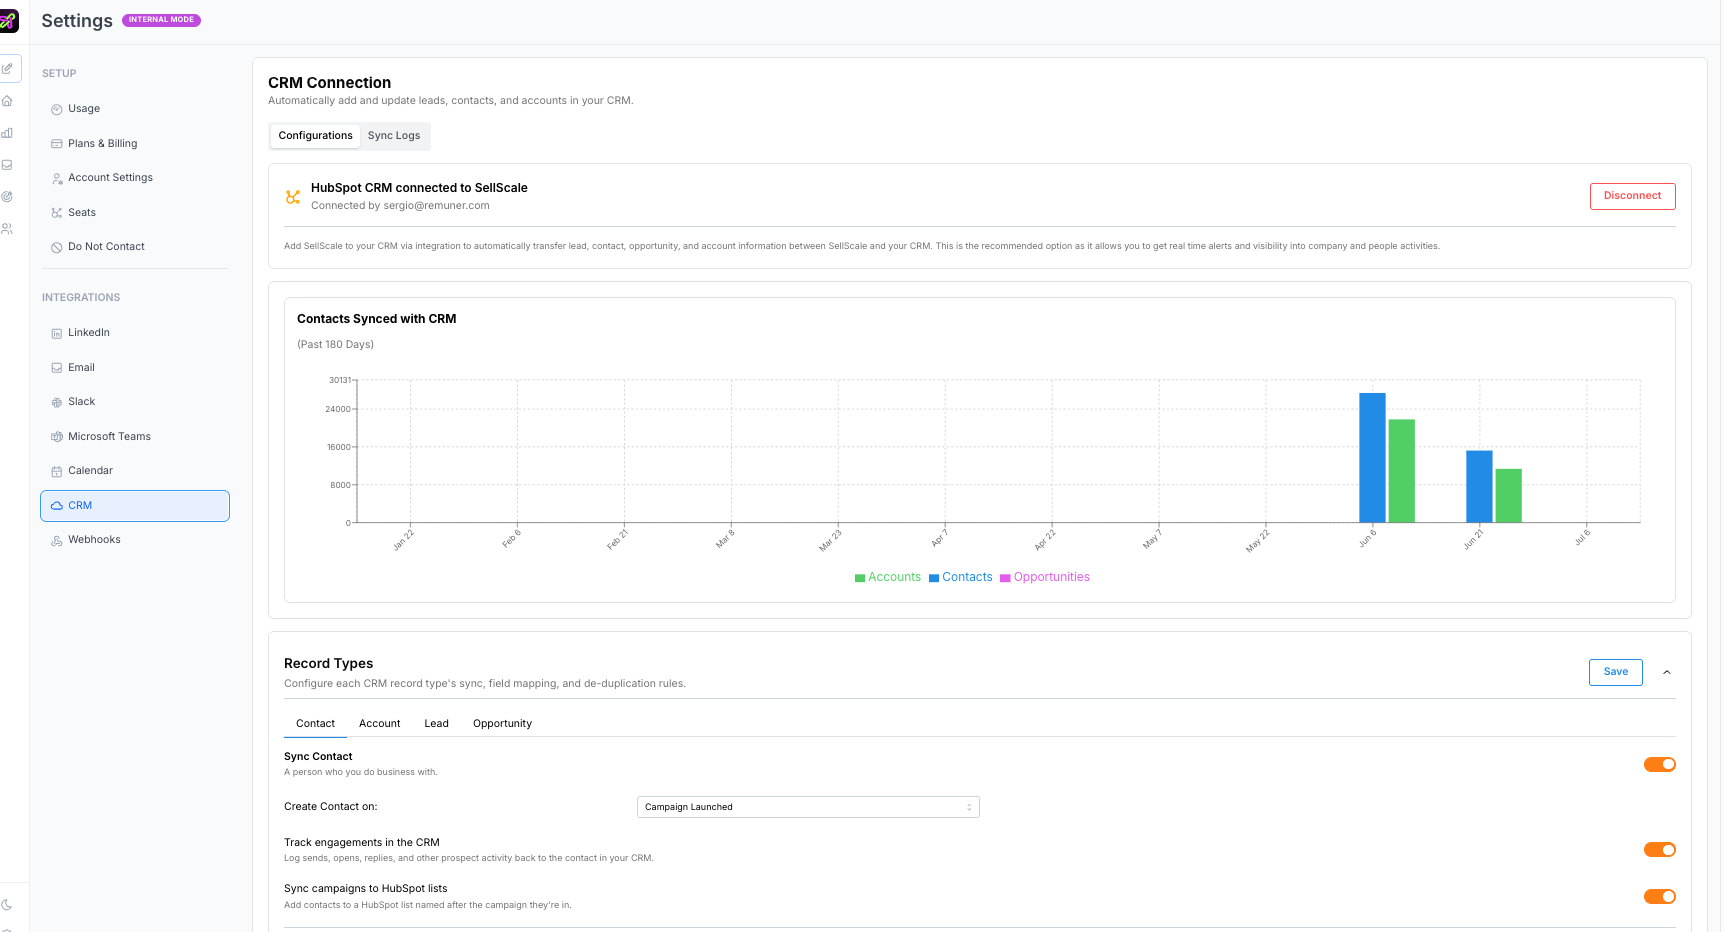1724x932 pixels.
Task: Click the green Accounts bar at Jun 6
Action: pyautogui.click(x=1402, y=471)
